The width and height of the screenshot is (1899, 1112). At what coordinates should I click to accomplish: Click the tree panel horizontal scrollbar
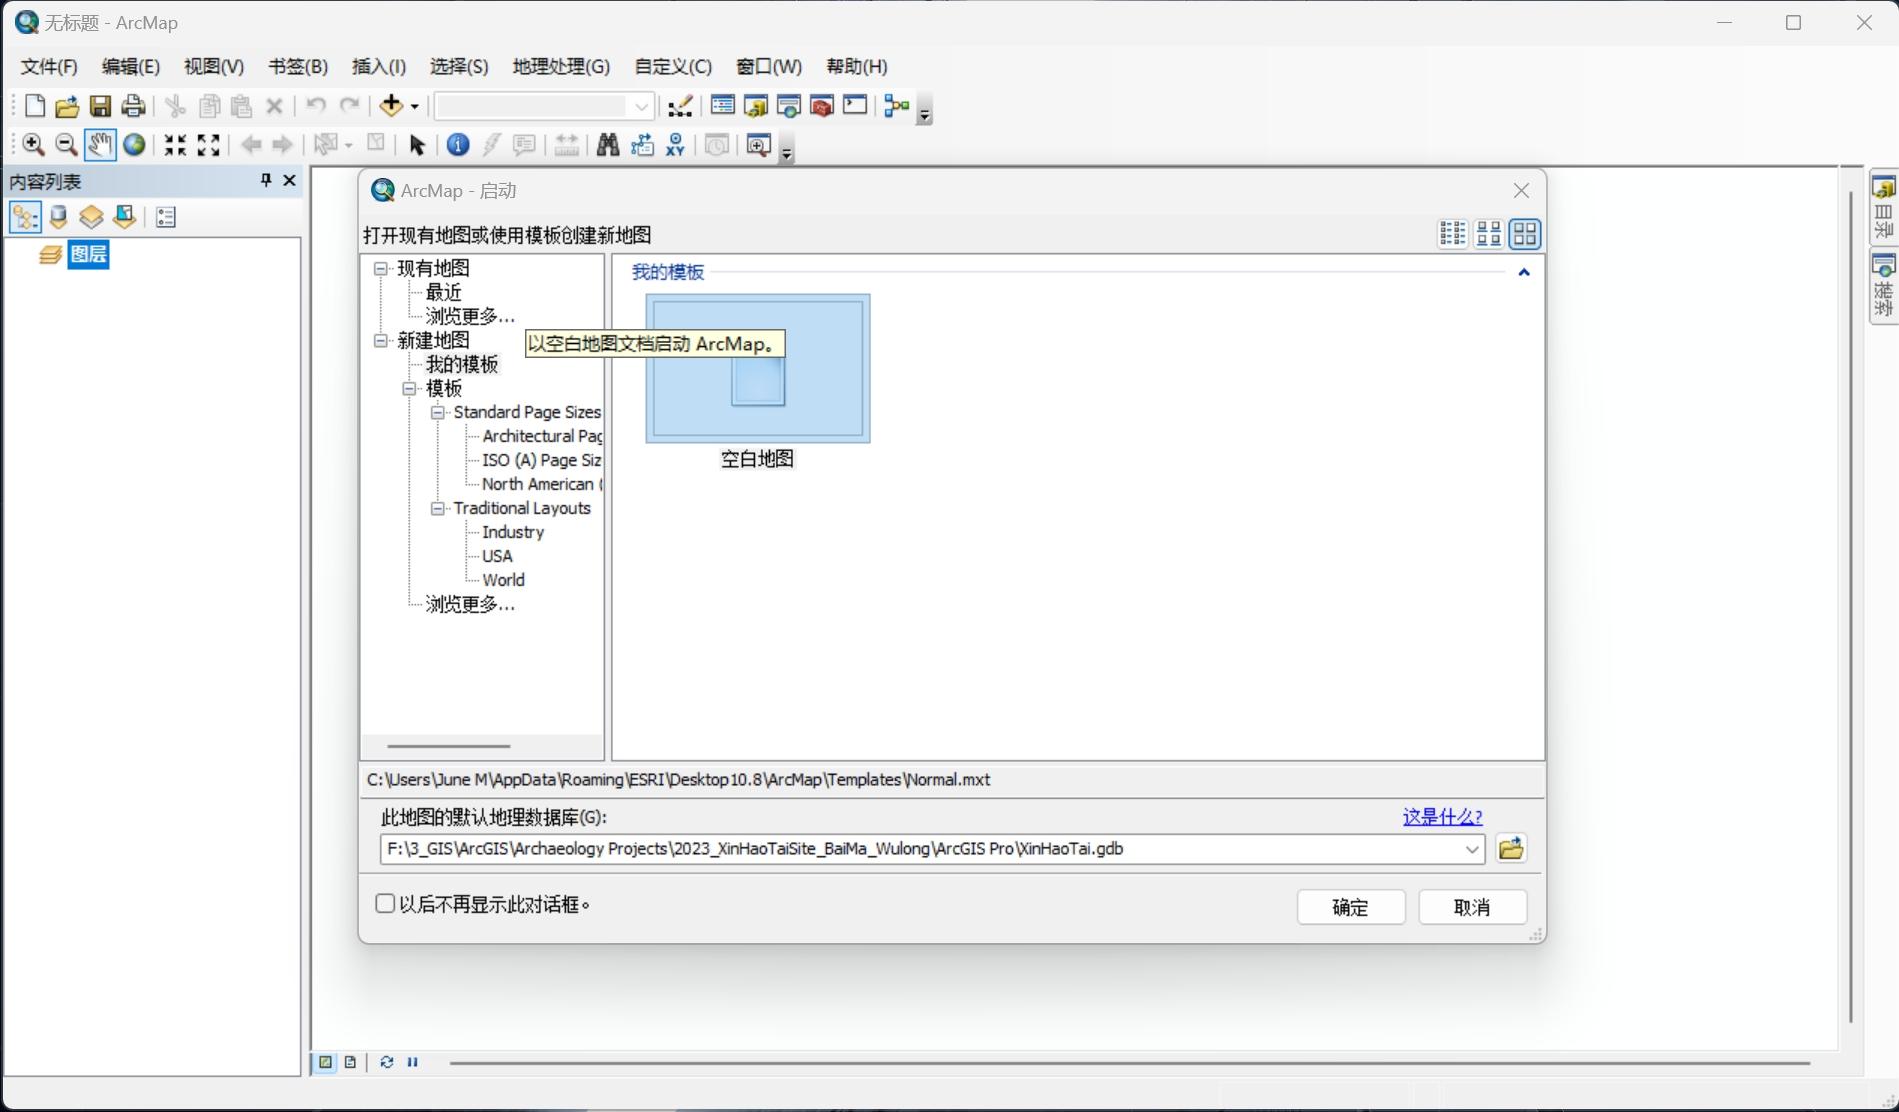(x=449, y=746)
